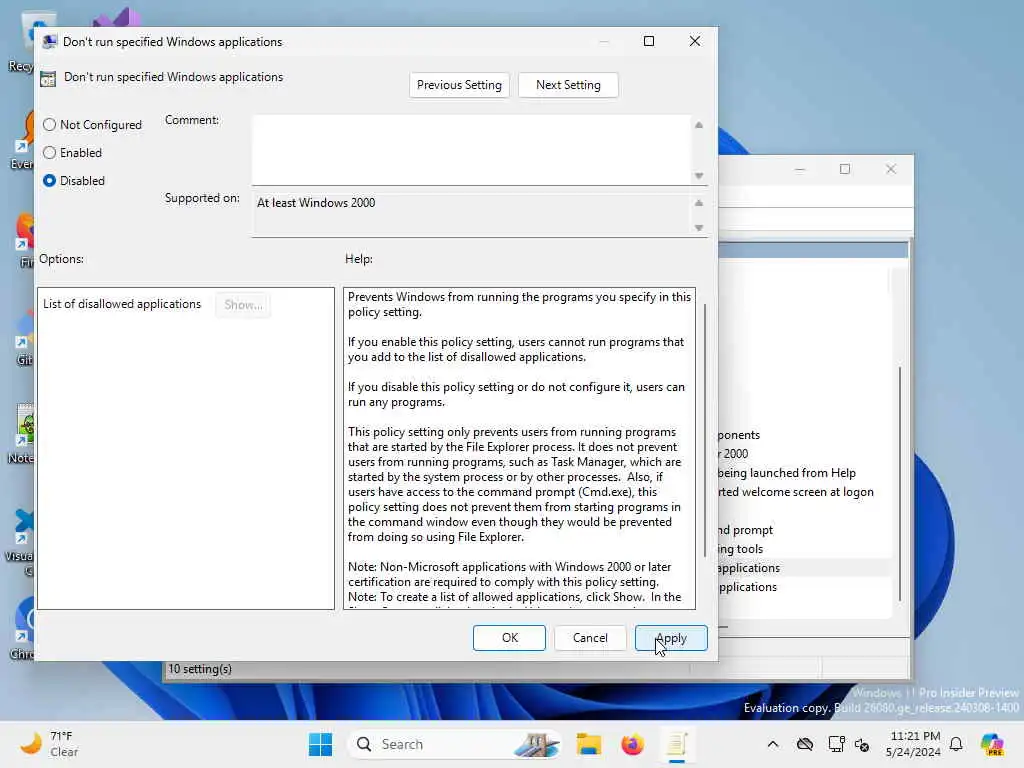Maximize the policy setting dialog
Screen dimensions: 1024x768
648,41
